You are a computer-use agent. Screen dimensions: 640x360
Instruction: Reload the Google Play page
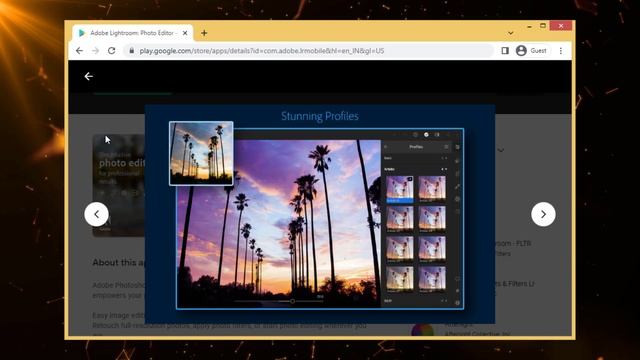pos(111,51)
